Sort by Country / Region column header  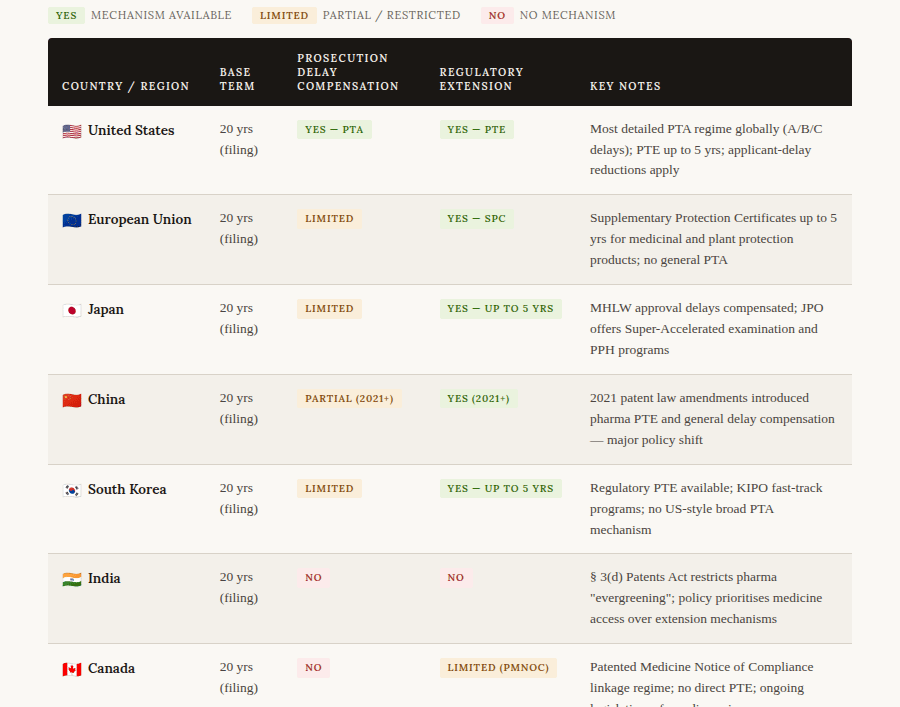(125, 86)
